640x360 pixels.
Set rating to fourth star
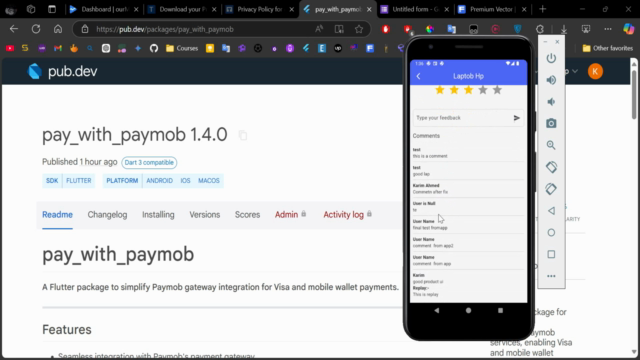[x=482, y=90]
